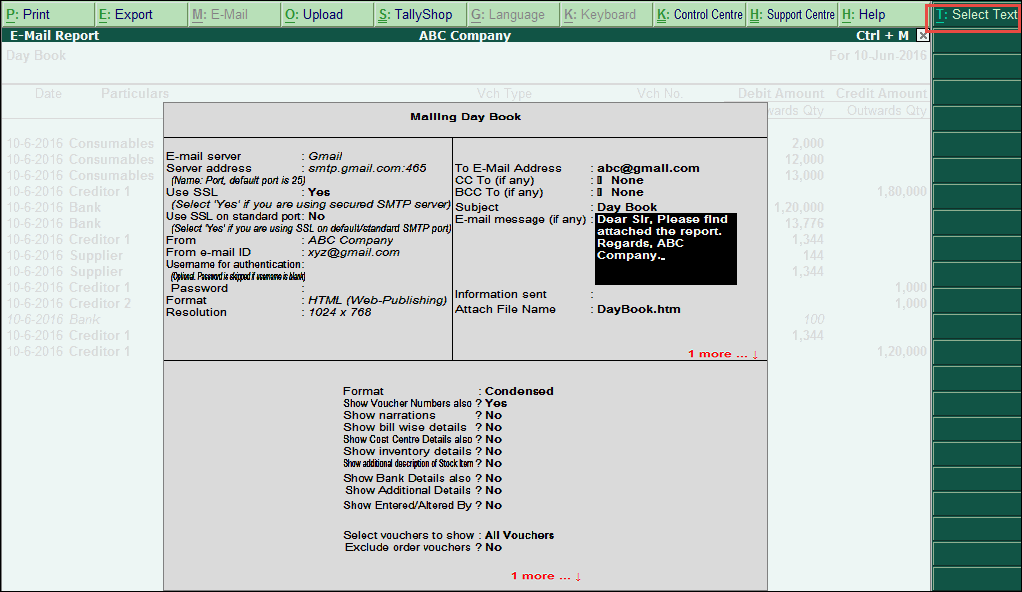Edit Attach File Name DayBook.htm
Image resolution: width=1022 pixels, height=592 pixels.
coord(639,310)
